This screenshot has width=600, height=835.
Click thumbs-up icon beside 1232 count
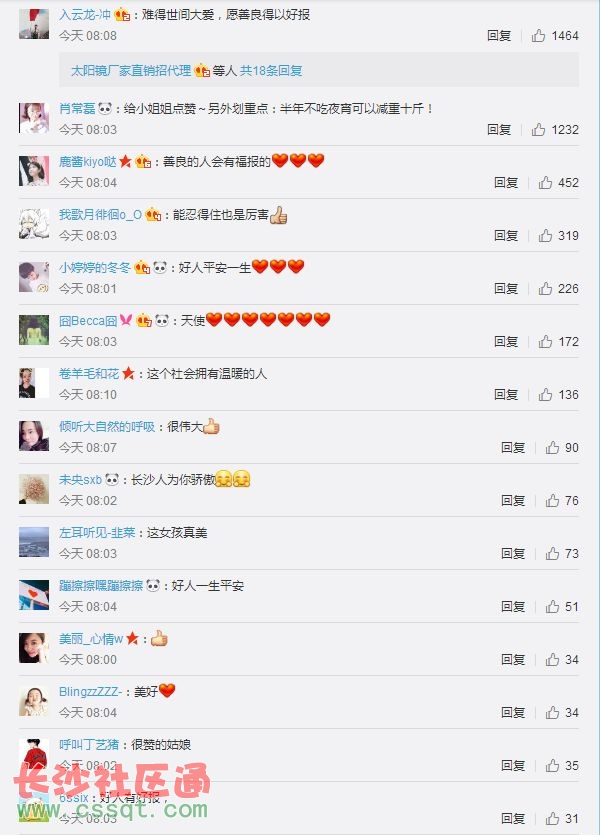pyautogui.click(x=538, y=129)
